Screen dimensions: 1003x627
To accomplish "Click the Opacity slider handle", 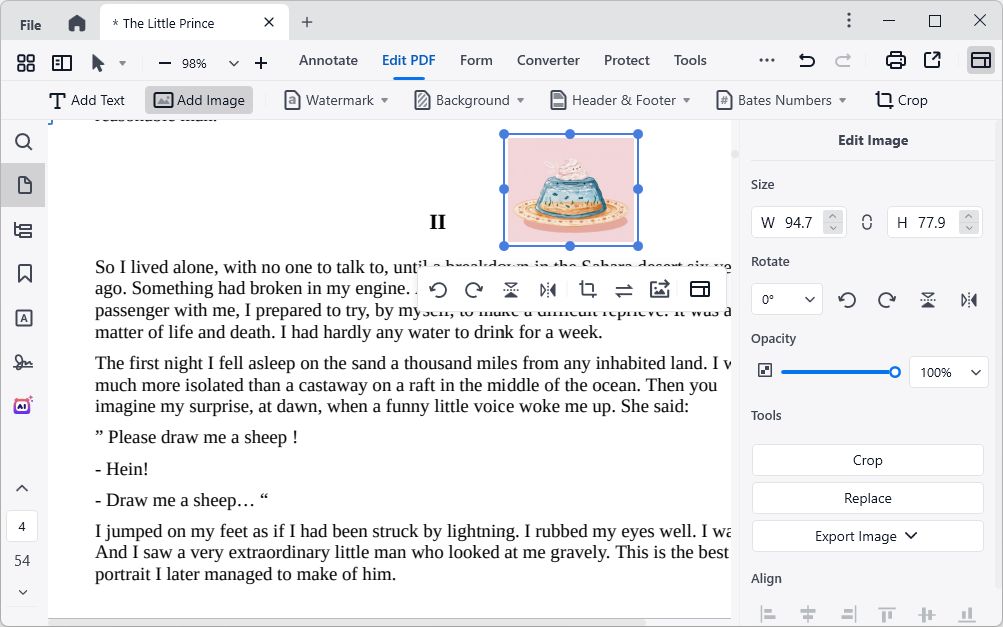I will [895, 372].
